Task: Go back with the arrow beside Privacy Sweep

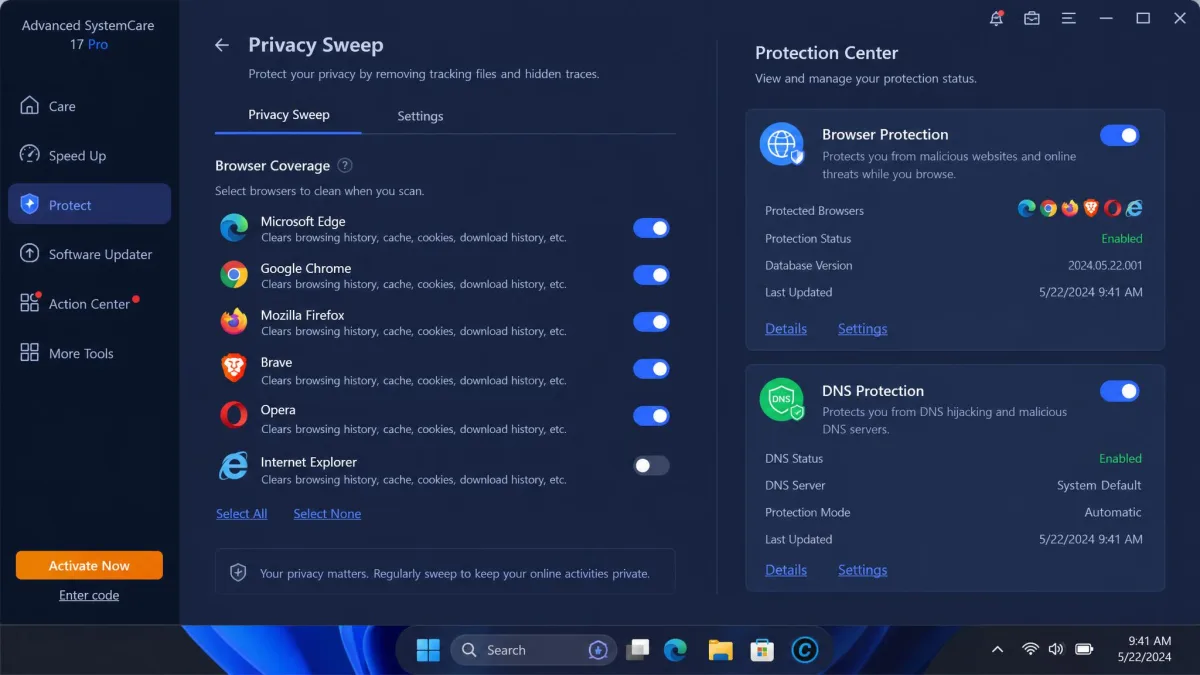Action: click(x=222, y=45)
